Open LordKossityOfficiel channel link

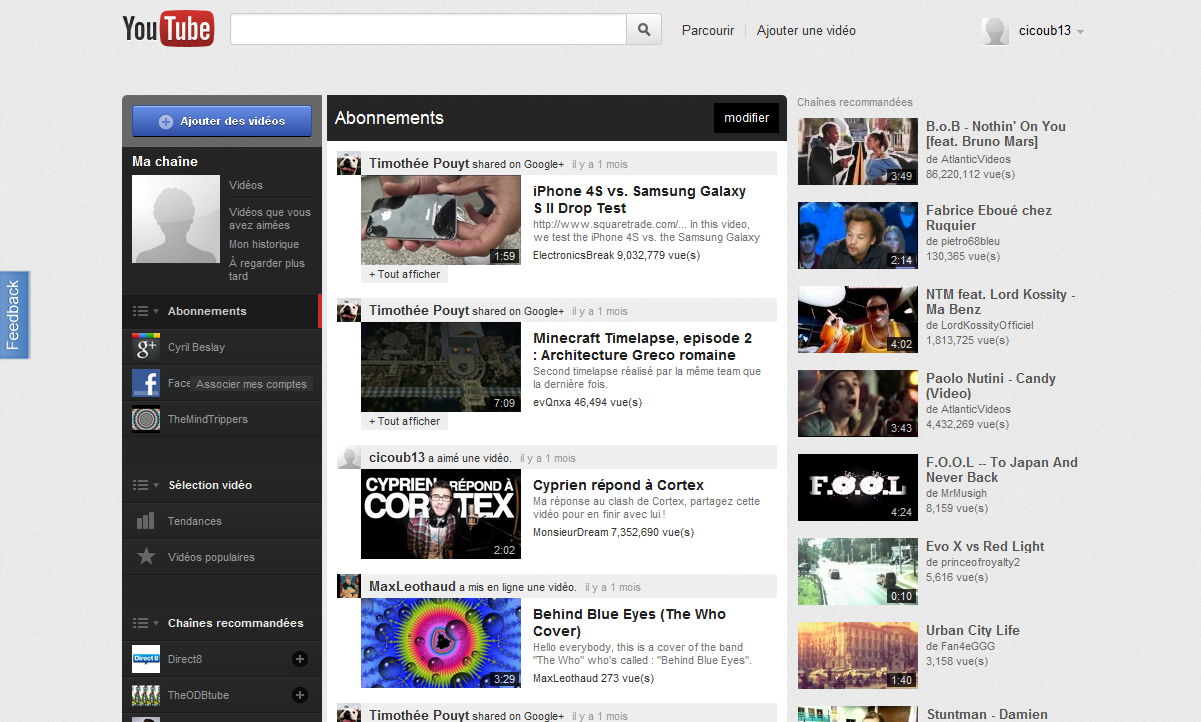[987, 325]
